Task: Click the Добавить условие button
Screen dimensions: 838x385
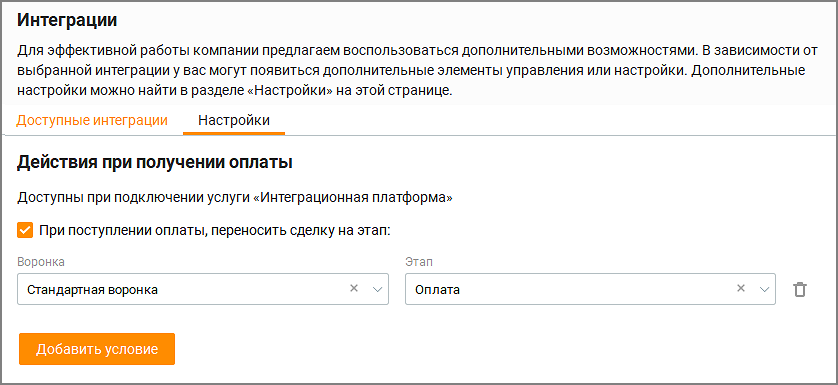Action: click(97, 349)
